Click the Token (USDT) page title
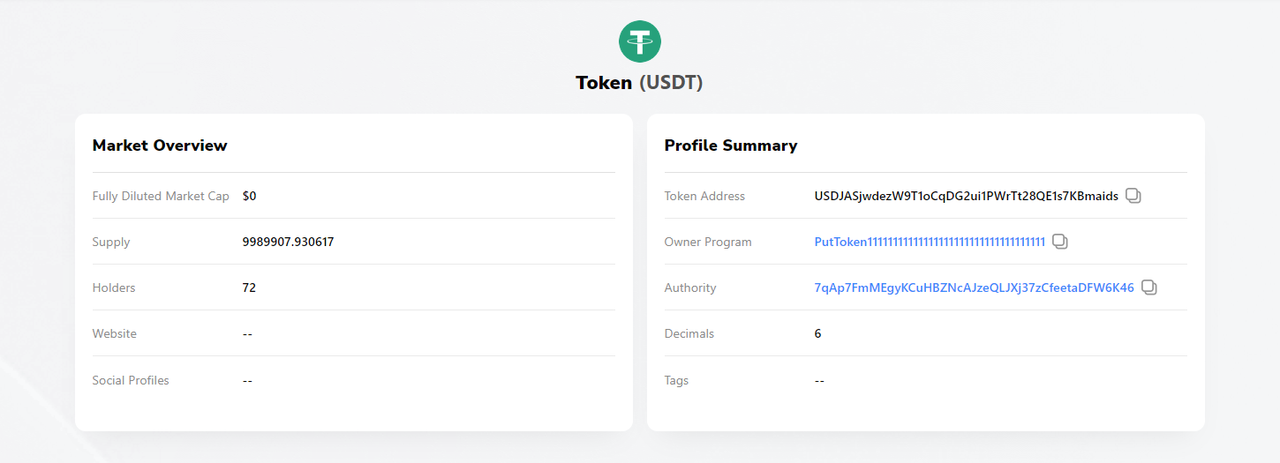This screenshot has height=463, width=1280. (x=639, y=83)
